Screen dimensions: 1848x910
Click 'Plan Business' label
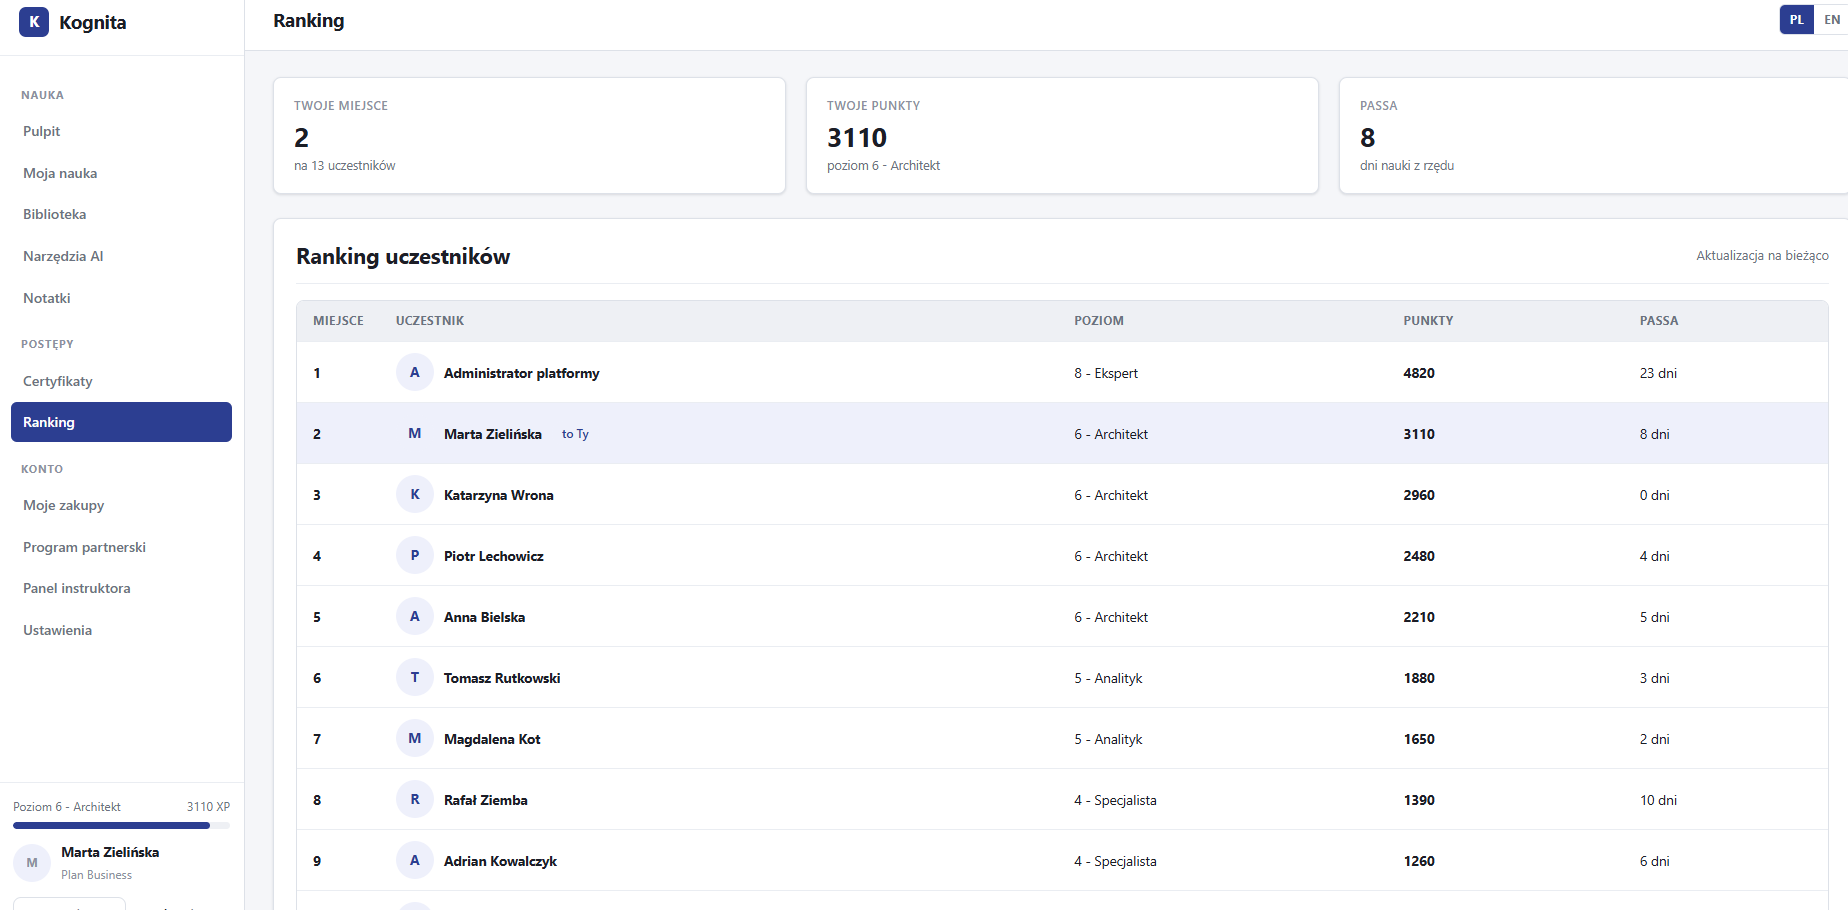96,875
